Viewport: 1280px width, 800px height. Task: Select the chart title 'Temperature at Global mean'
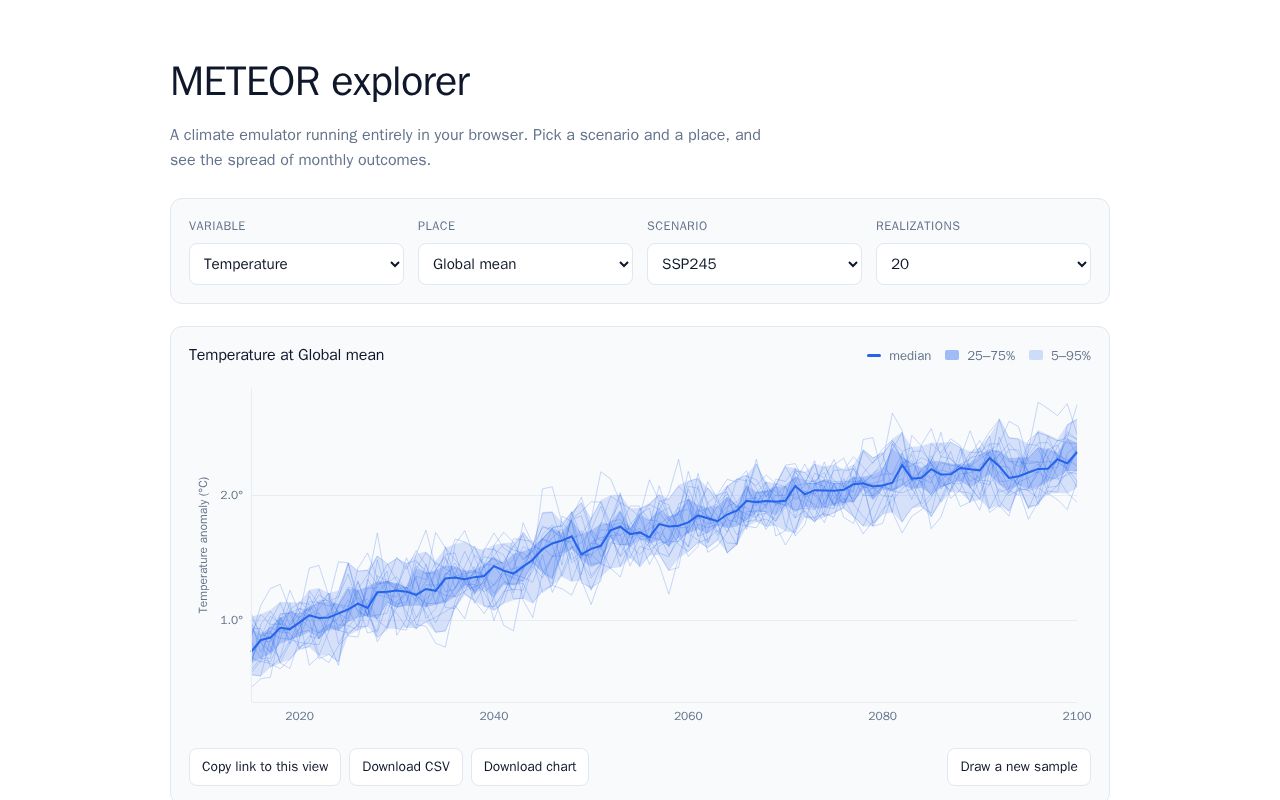(286, 355)
